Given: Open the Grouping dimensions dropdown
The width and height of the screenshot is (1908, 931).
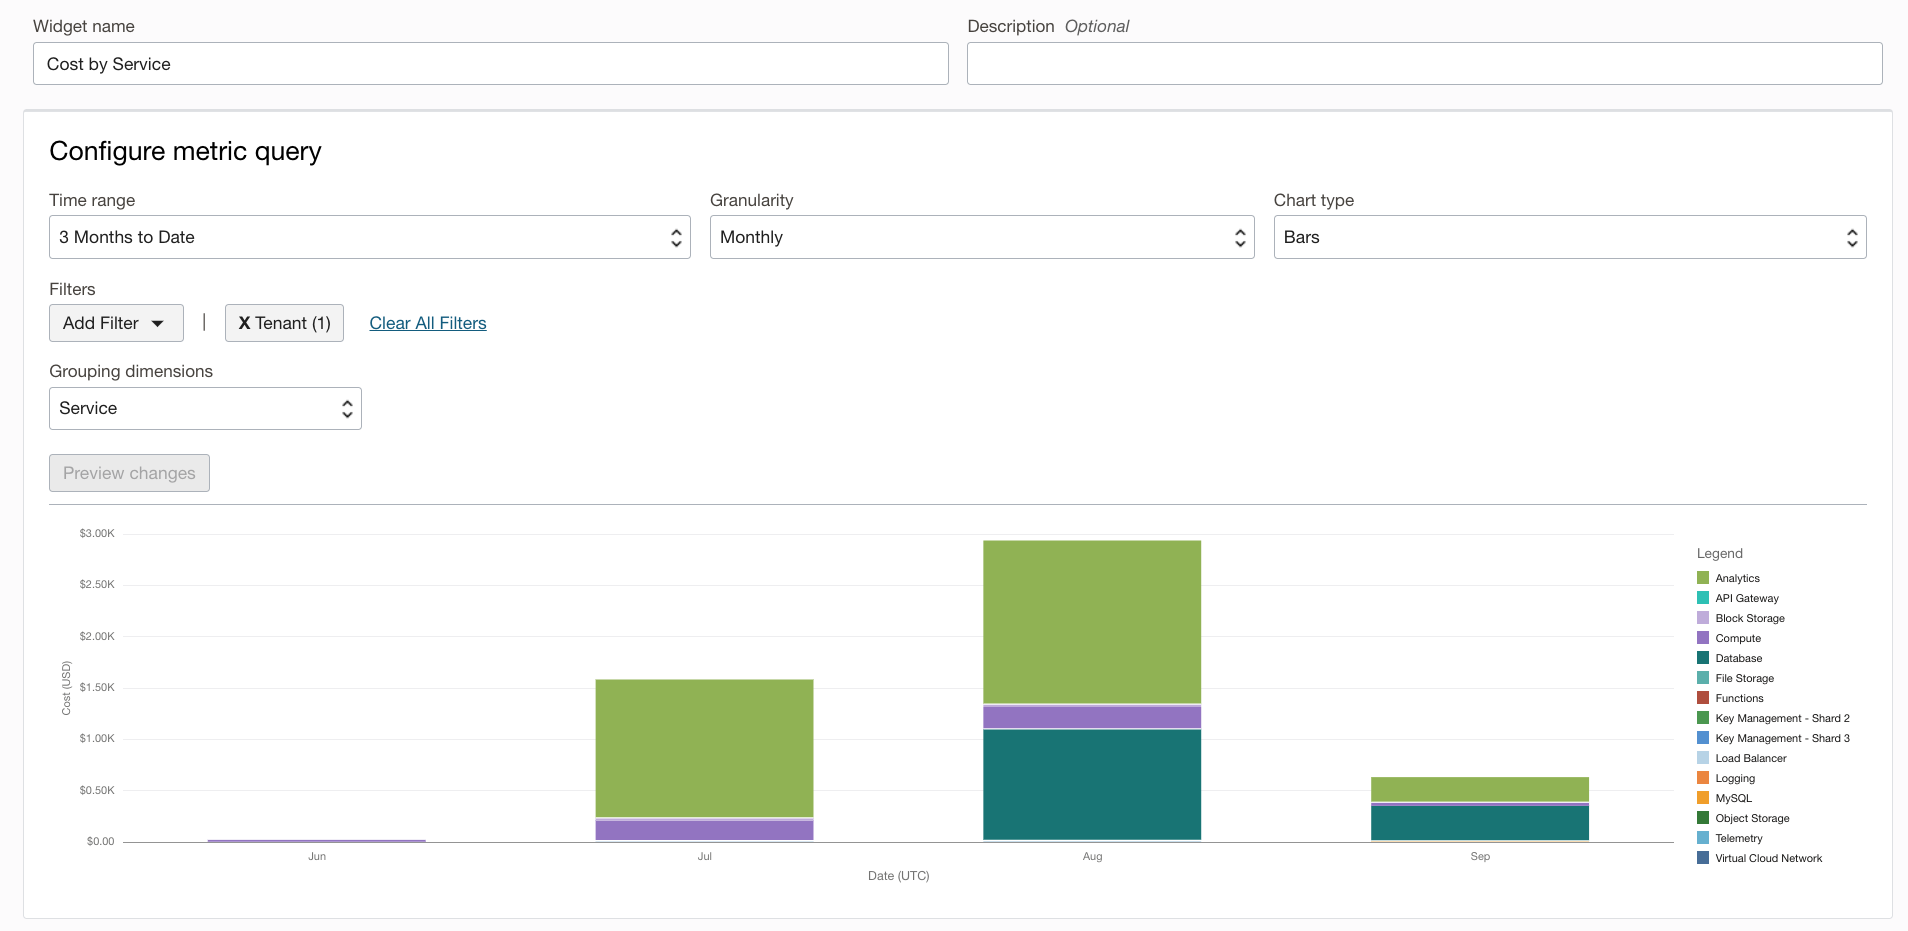Looking at the screenshot, I should click(x=204, y=408).
